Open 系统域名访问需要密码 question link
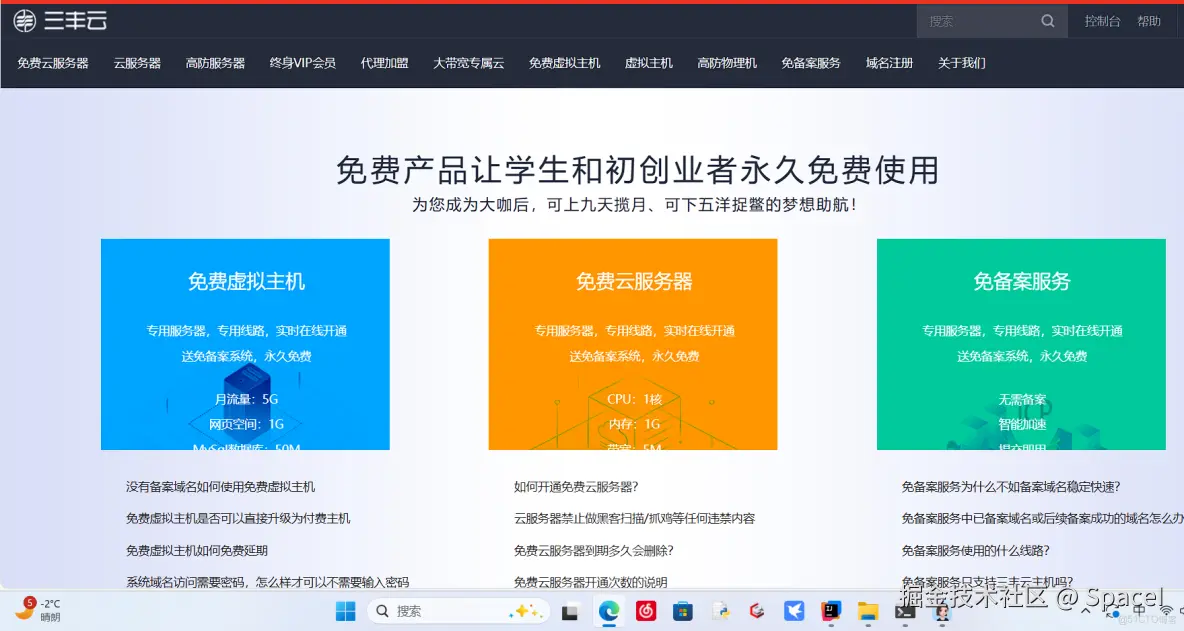This screenshot has height=631, width=1184. 267,582
